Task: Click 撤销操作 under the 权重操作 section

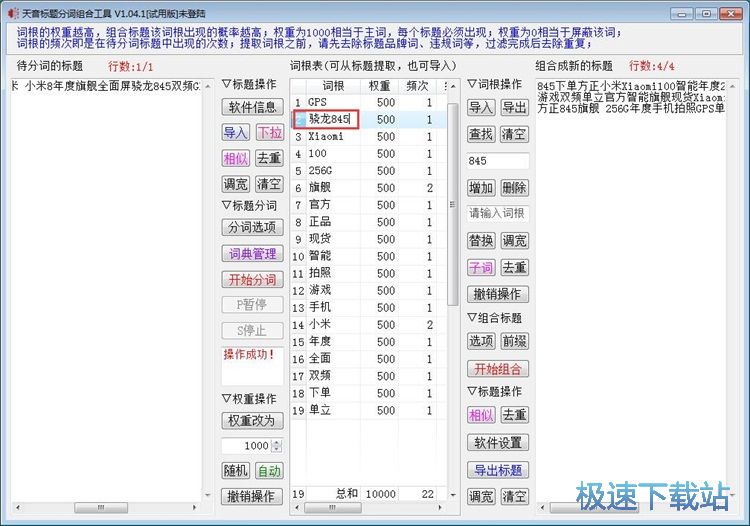Action: (253, 496)
